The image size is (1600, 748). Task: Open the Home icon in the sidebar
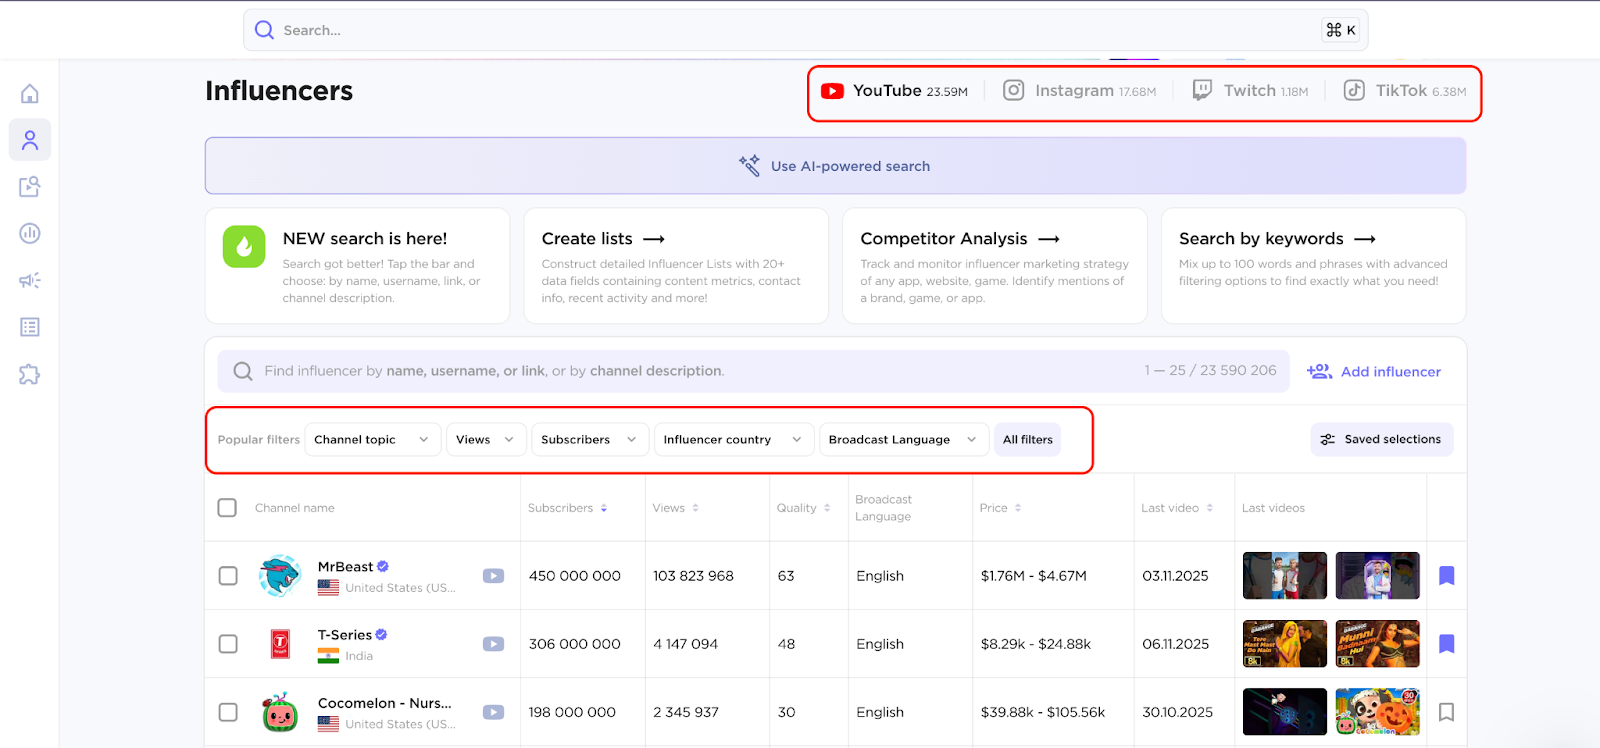click(30, 94)
